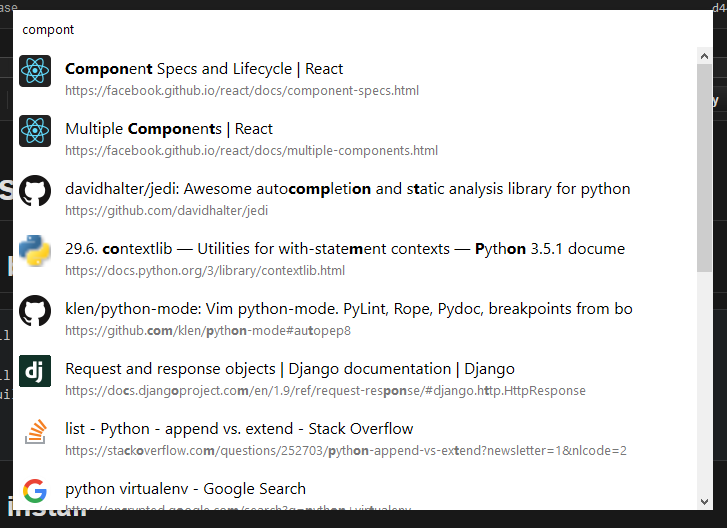The width and height of the screenshot is (727, 528).
Task: Open the Django Request and response objects entry
Action: [x=290, y=369]
